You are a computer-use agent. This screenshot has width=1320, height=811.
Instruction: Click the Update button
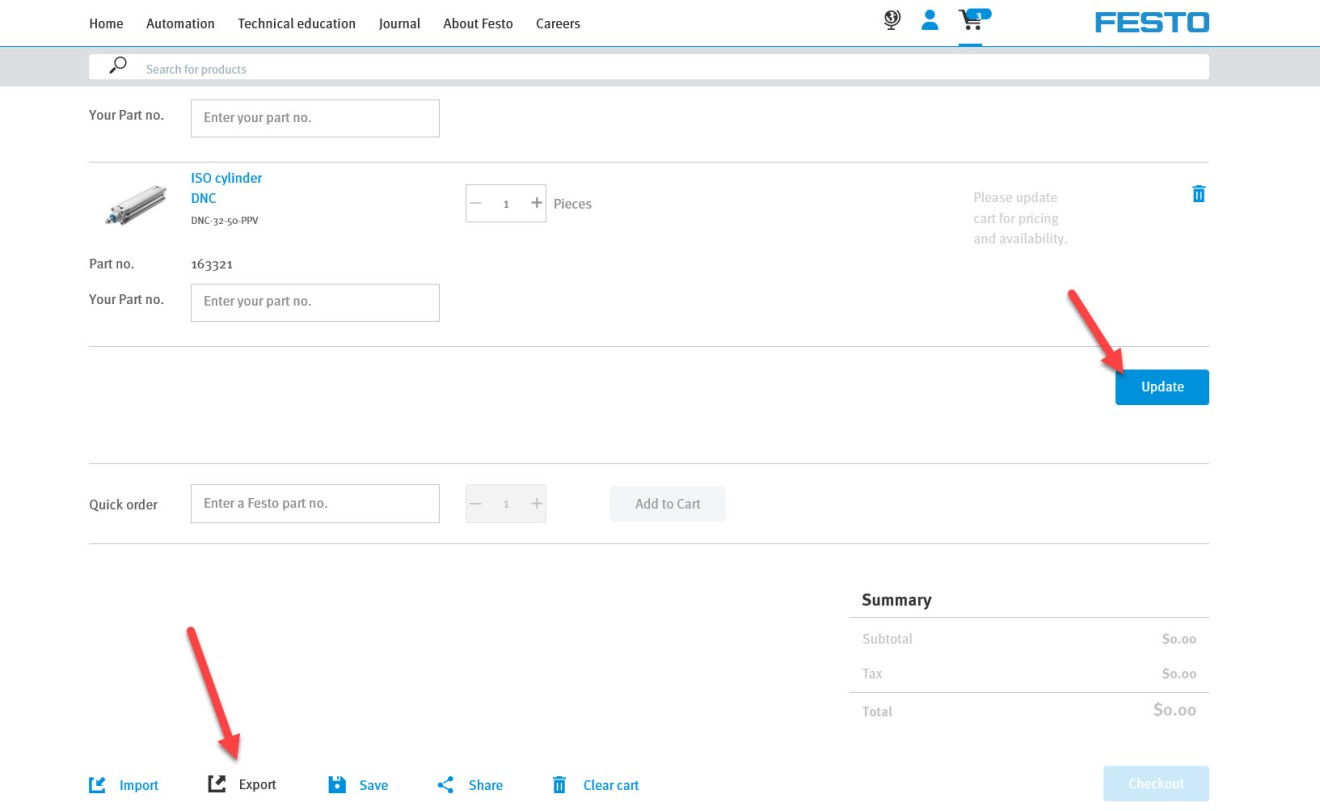[1162, 387]
